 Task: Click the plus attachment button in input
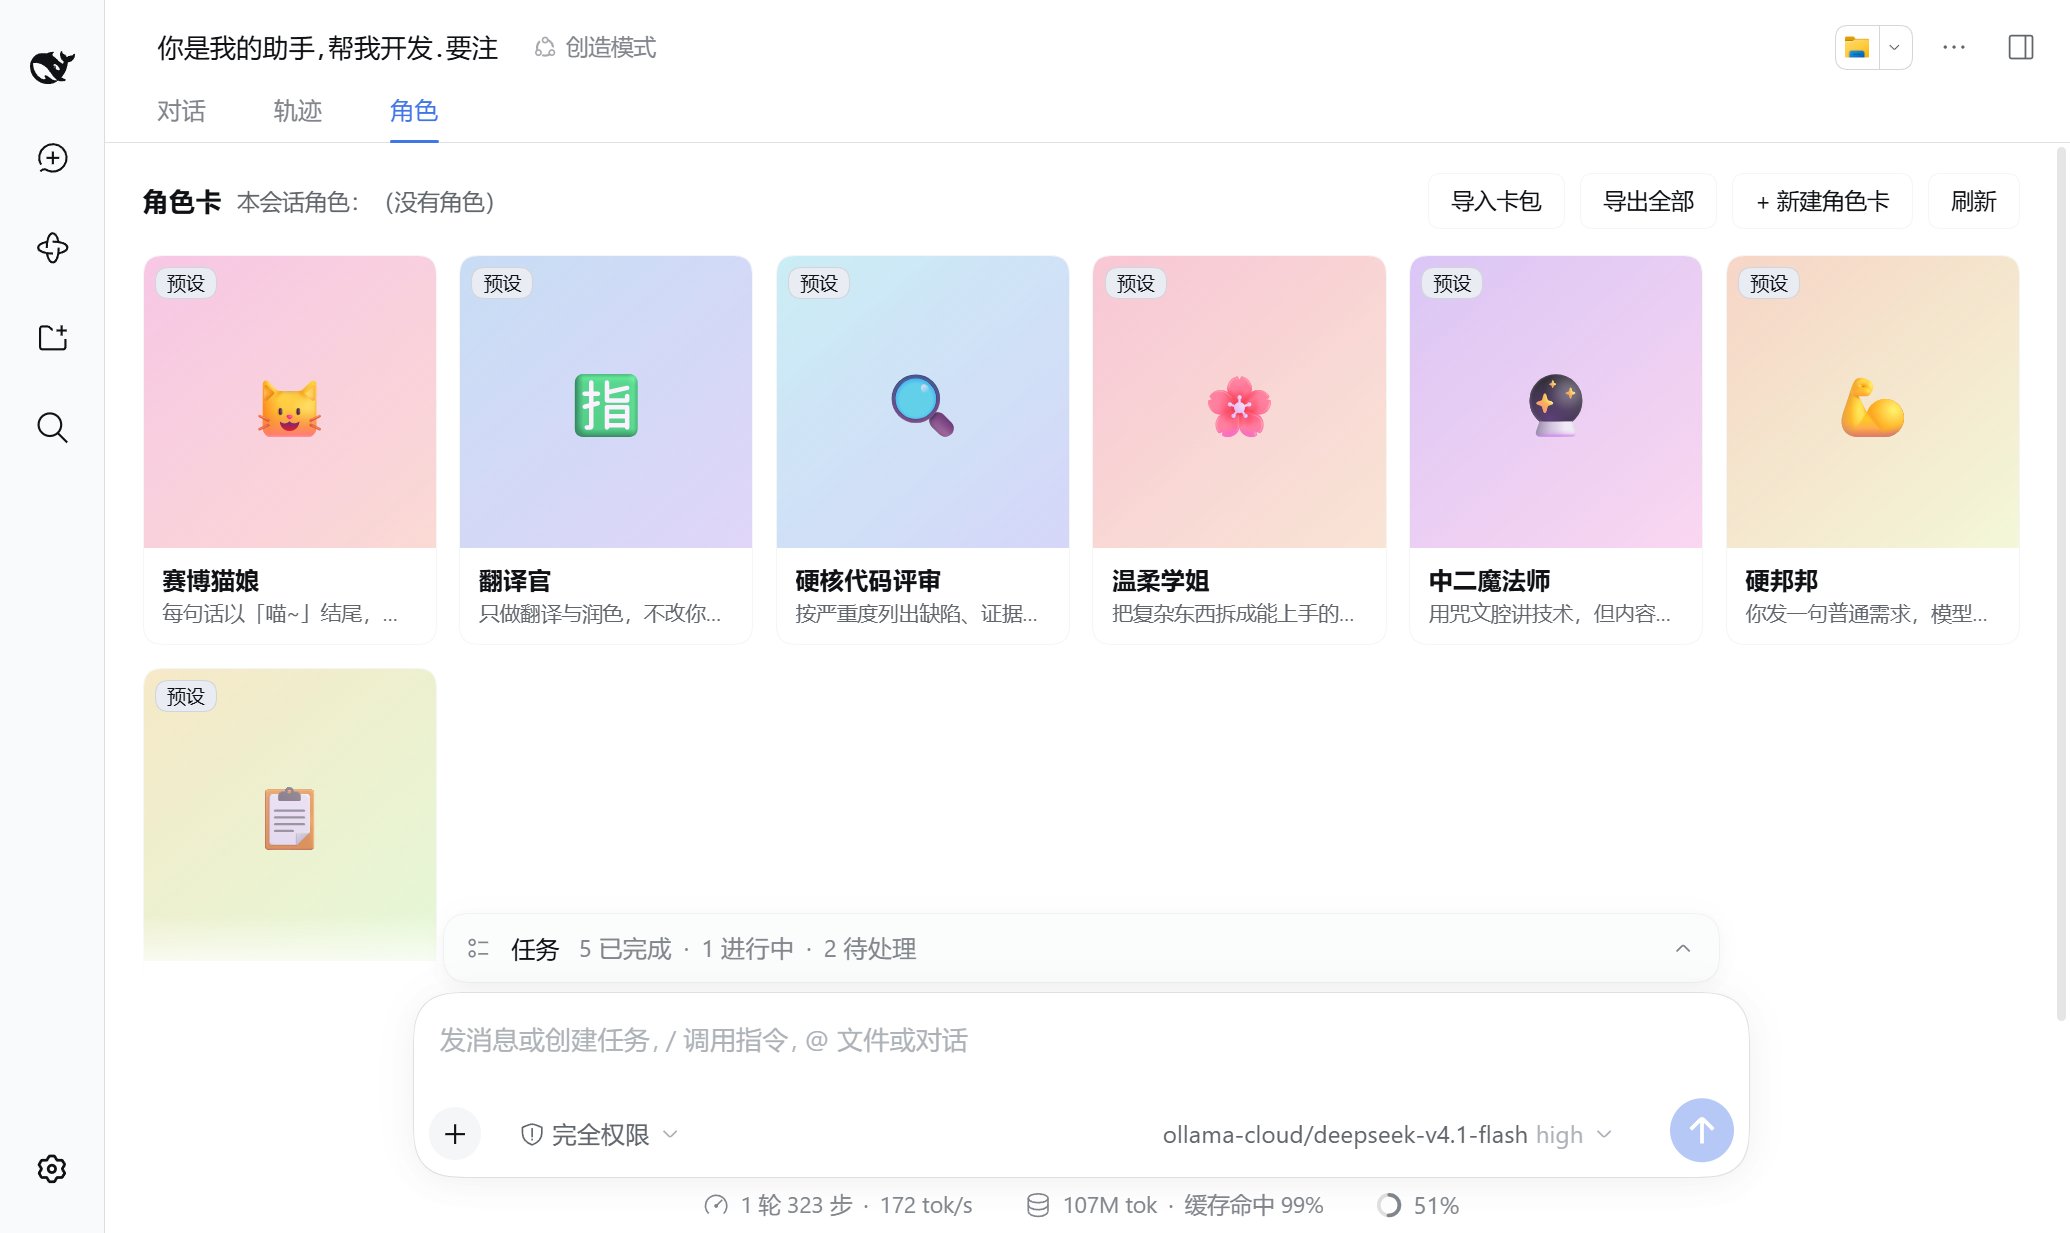point(455,1134)
